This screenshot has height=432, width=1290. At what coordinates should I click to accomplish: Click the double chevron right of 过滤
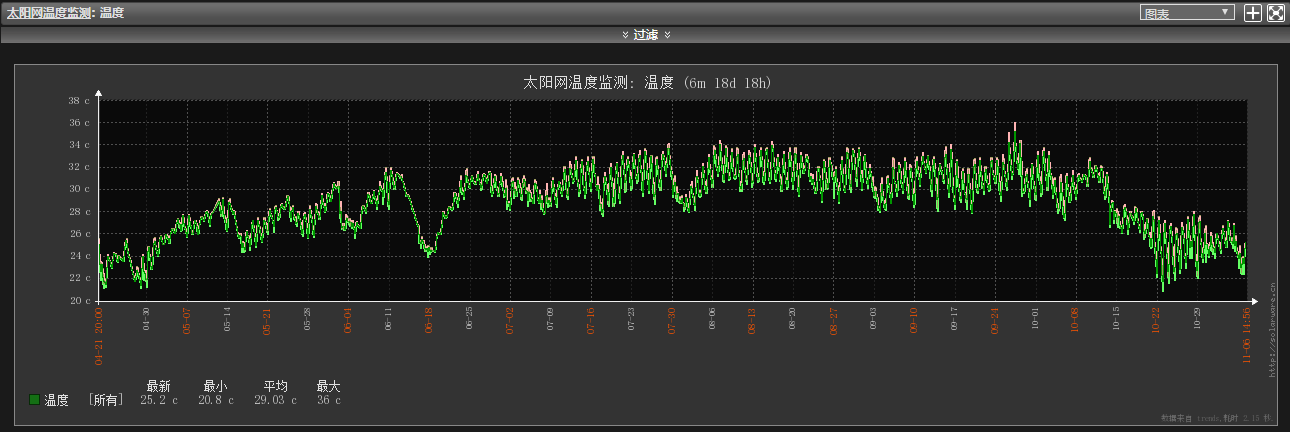pyautogui.click(x=667, y=35)
